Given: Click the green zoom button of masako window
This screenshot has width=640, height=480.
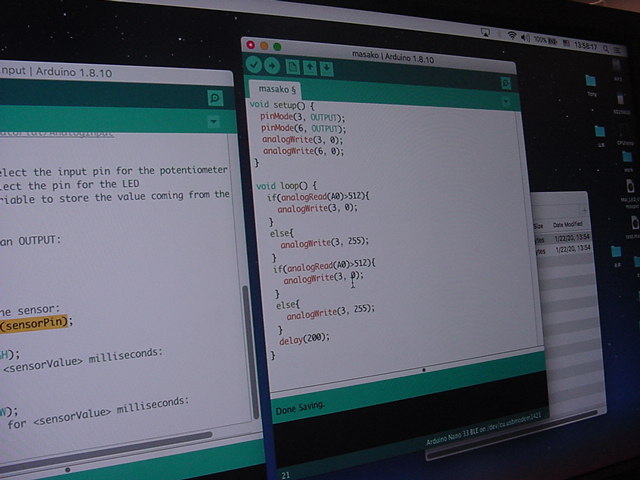Looking at the screenshot, I should coord(277,47).
